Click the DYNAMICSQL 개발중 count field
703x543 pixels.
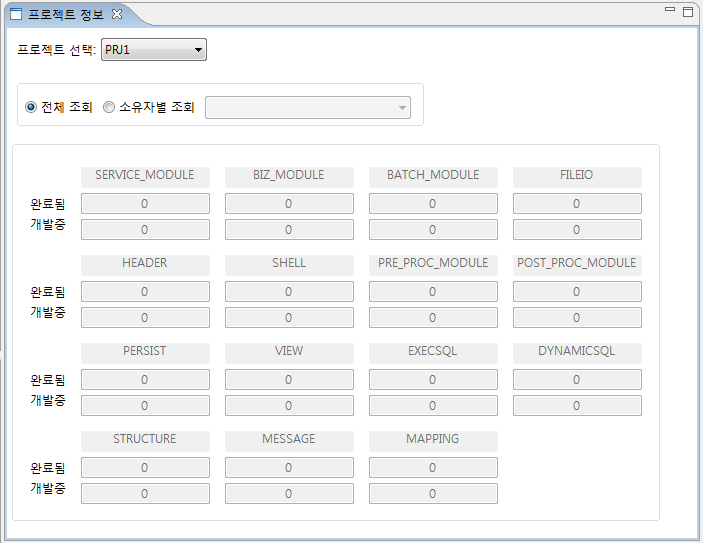tap(577, 406)
